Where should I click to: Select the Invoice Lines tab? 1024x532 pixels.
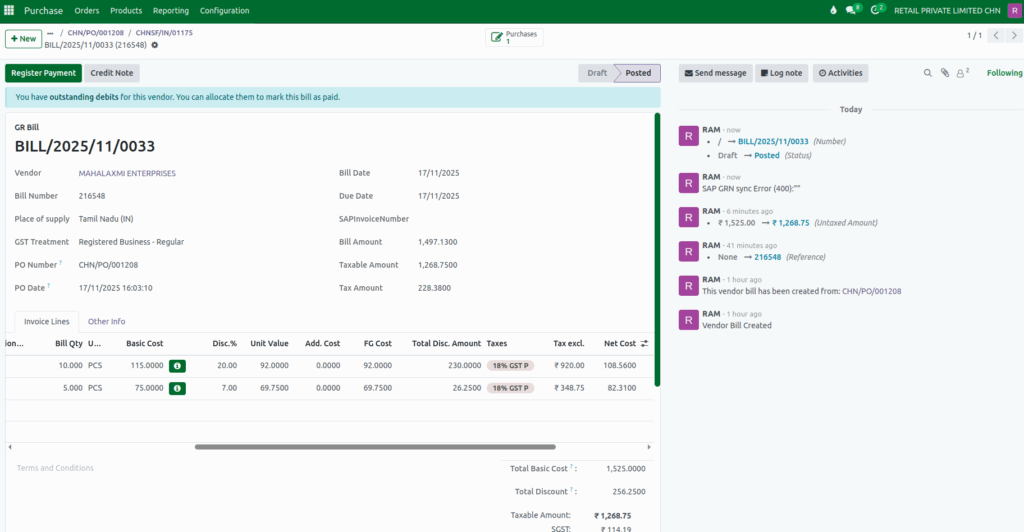[46, 321]
